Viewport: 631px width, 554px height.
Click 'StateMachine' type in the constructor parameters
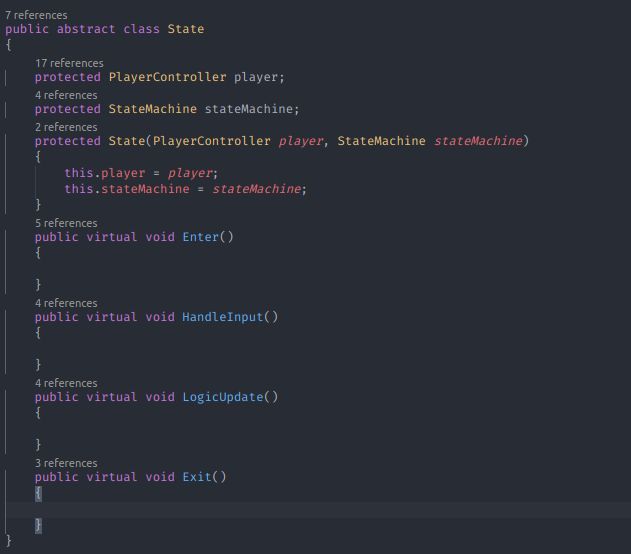tap(381, 141)
